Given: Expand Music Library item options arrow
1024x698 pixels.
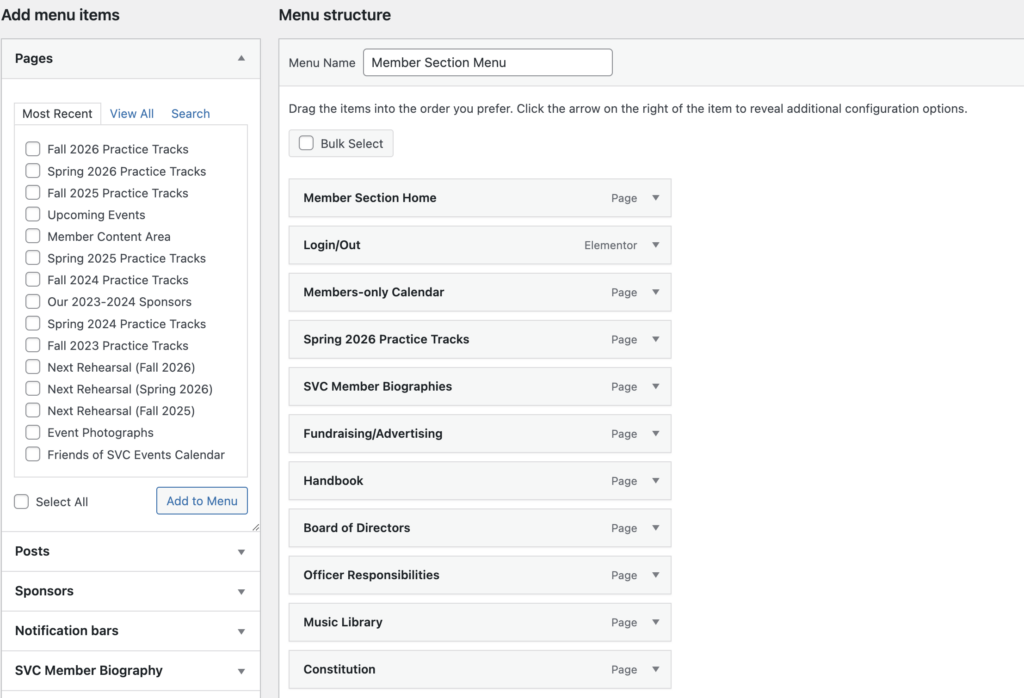Looking at the screenshot, I should pyautogui.click(x=656, y=622).
